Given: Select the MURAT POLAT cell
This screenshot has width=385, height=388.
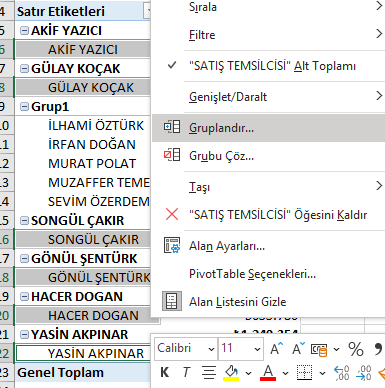Looking at the screenshot, I should pyautogui.click(x=83, y=163).
